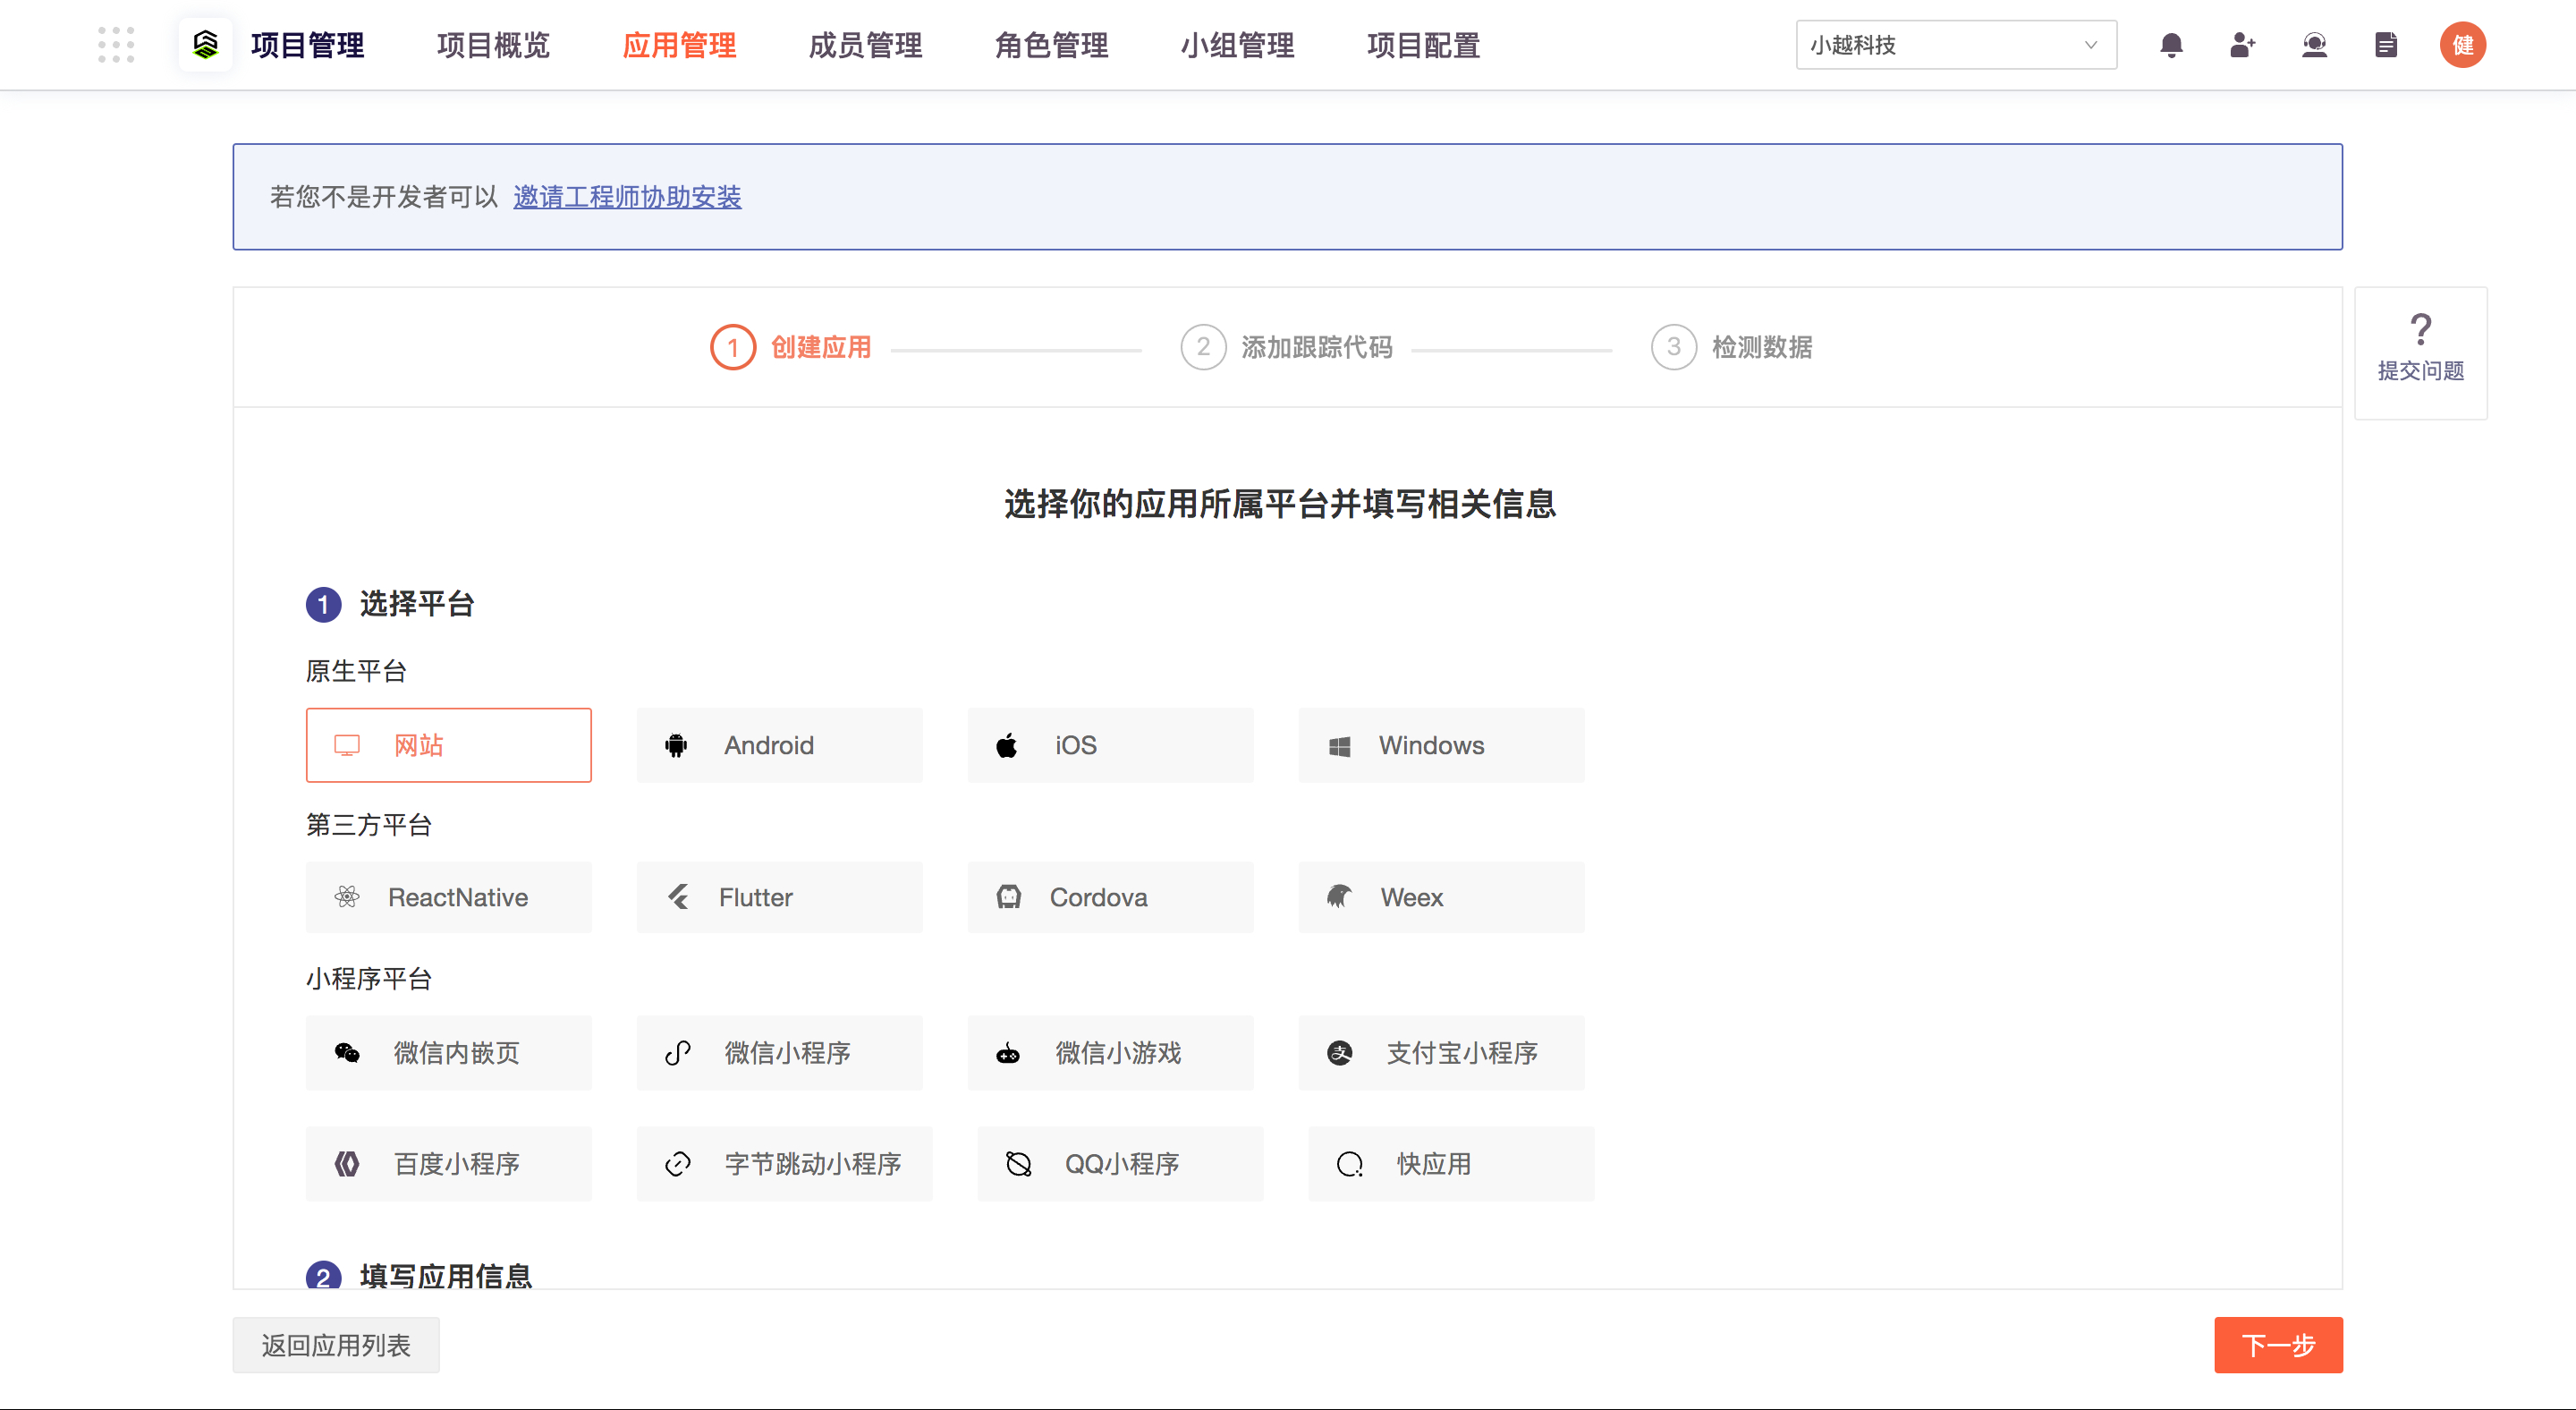
Task: Pick the Flutter platform option
Action: click(779, 897)
